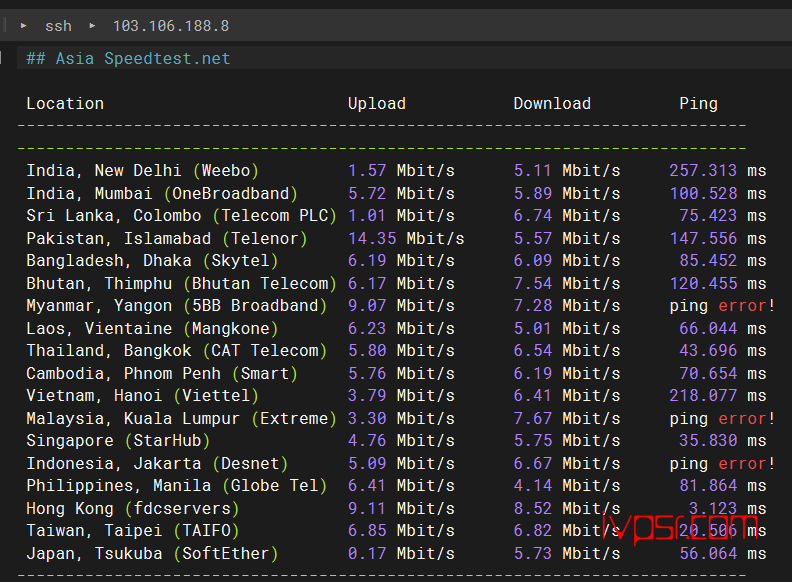Click the 218.077 ms ping value
This screenshot has height=582, width=792.
pos(718,396)
